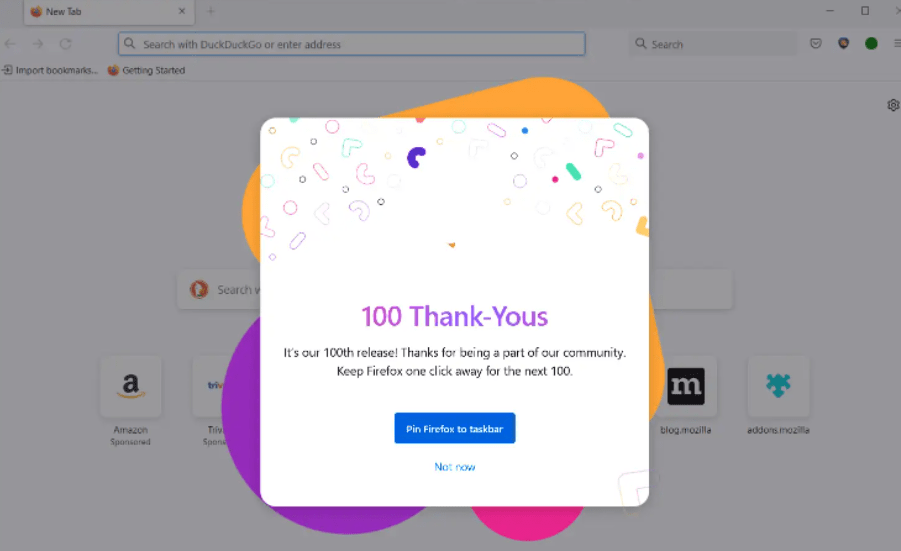Click the Pin Firefox to taskbar button
Viewport: 901px width, 551px height.
(454, 428)
